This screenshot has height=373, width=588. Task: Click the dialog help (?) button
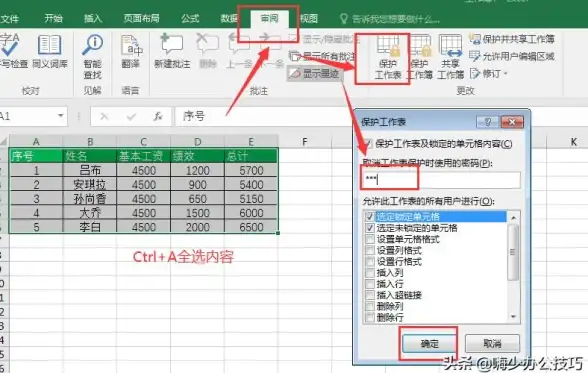tap(487, 122)
